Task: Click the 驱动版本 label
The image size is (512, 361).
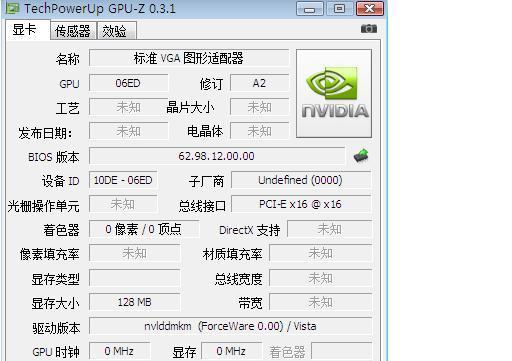Action: click(x=56, y=328)
